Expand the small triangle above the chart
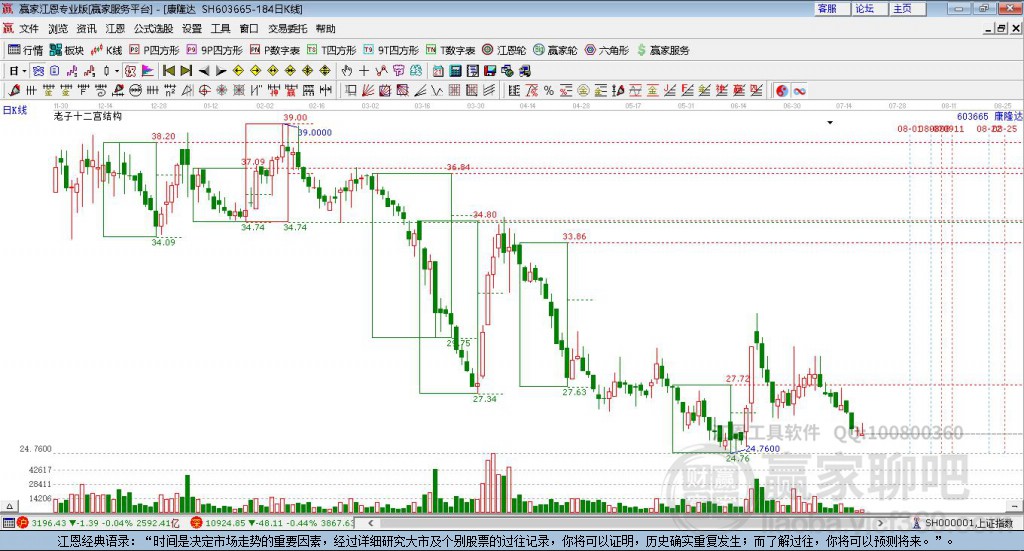 (x=830, y=123)
